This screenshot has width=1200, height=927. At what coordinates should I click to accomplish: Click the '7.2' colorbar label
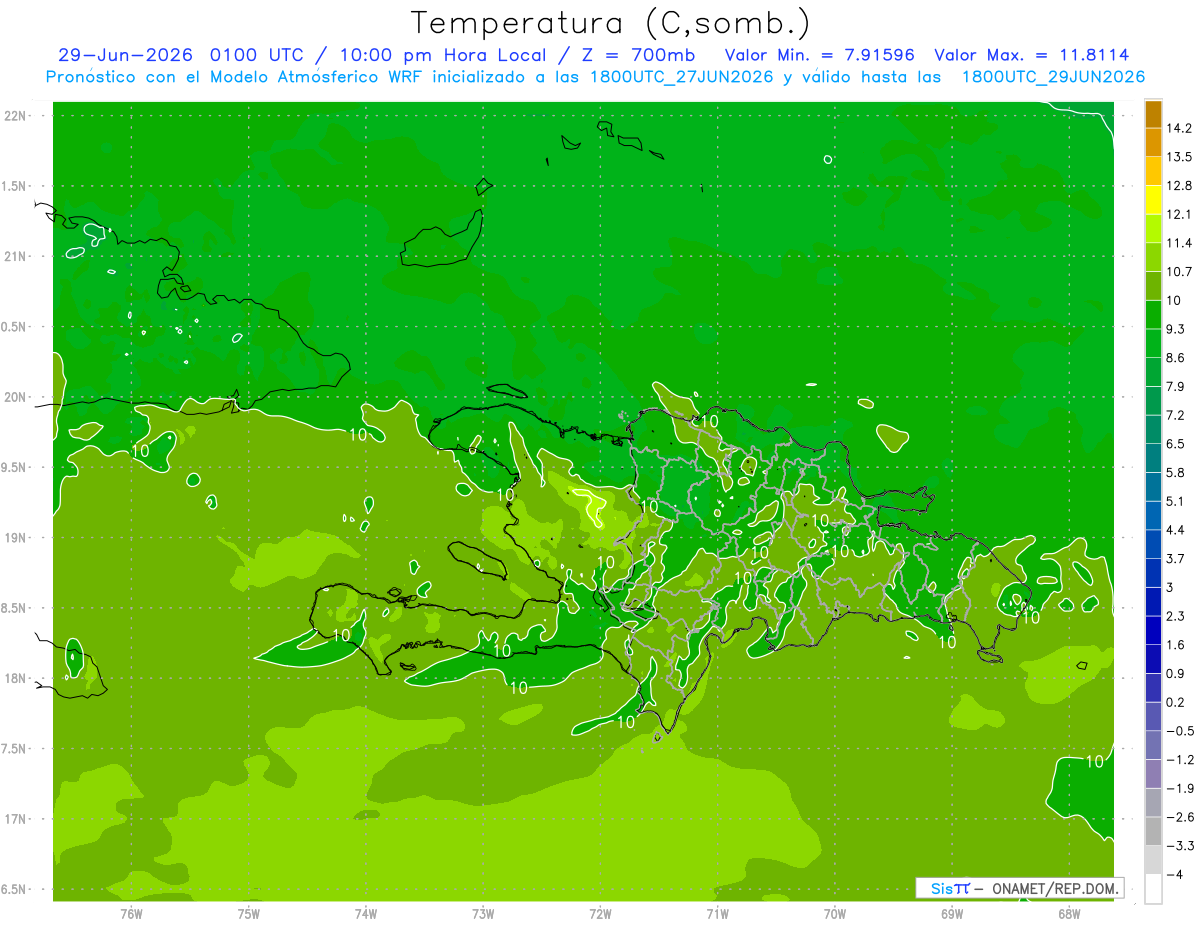[1176, 415]
